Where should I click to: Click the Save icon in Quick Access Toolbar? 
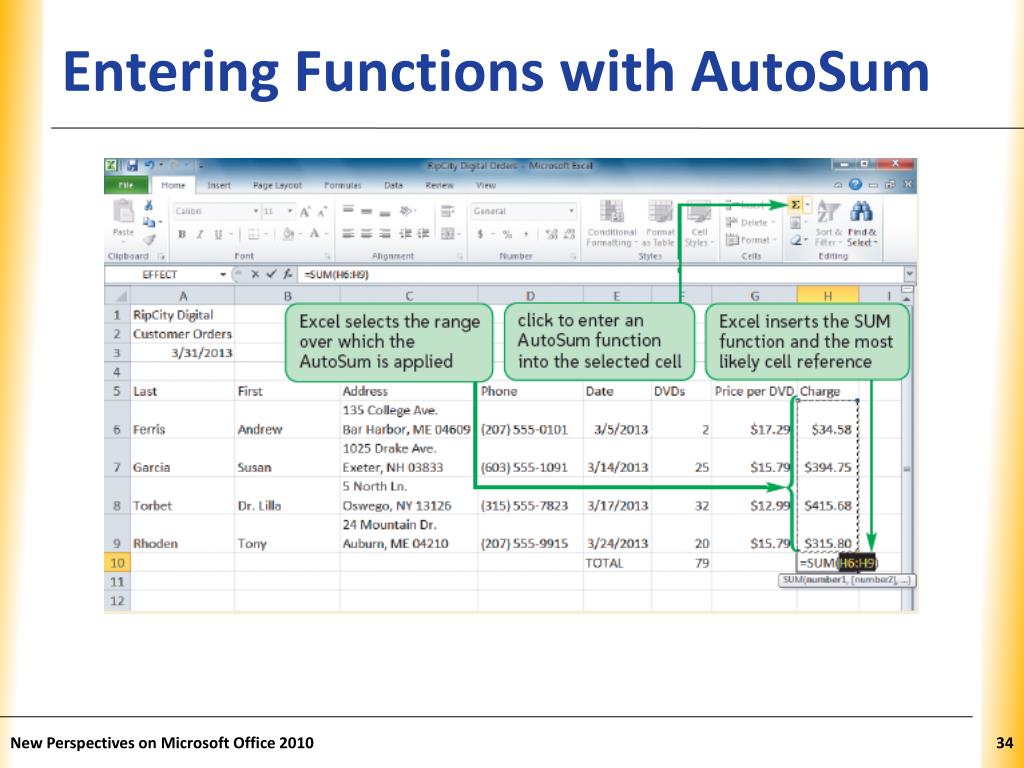click(132, 166)
